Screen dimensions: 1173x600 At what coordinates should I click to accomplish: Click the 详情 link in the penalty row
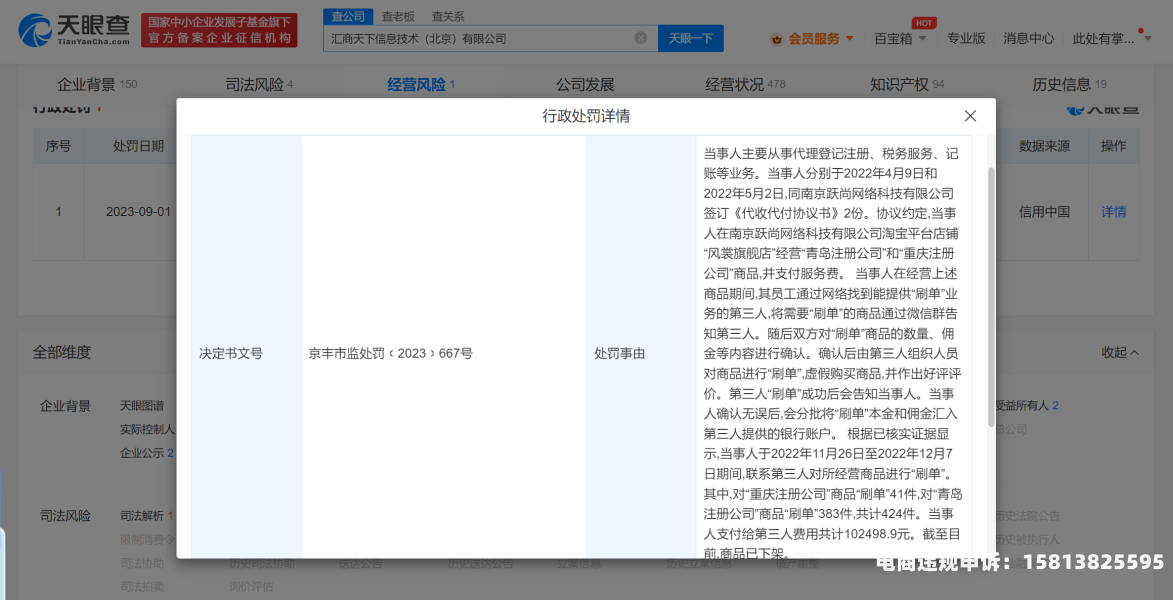1113,212
